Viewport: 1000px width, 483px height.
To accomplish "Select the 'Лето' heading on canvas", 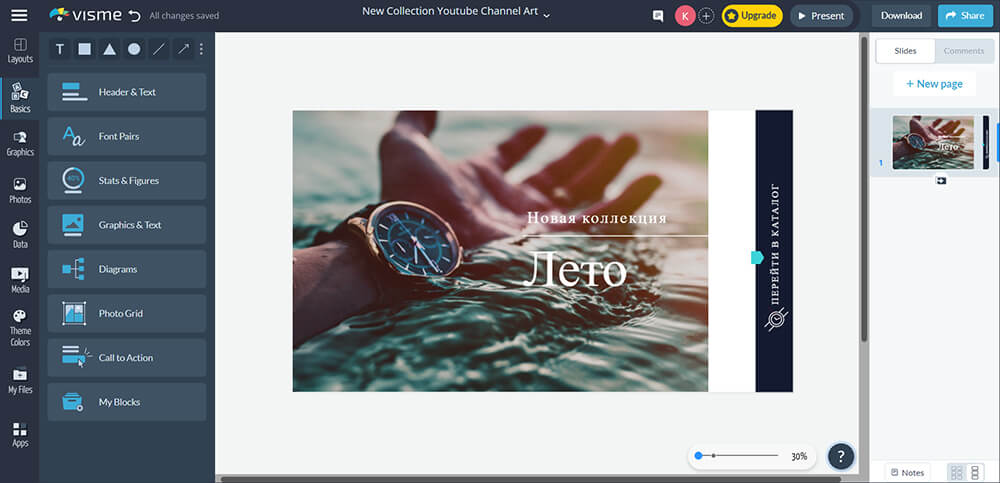I will 575,270.
